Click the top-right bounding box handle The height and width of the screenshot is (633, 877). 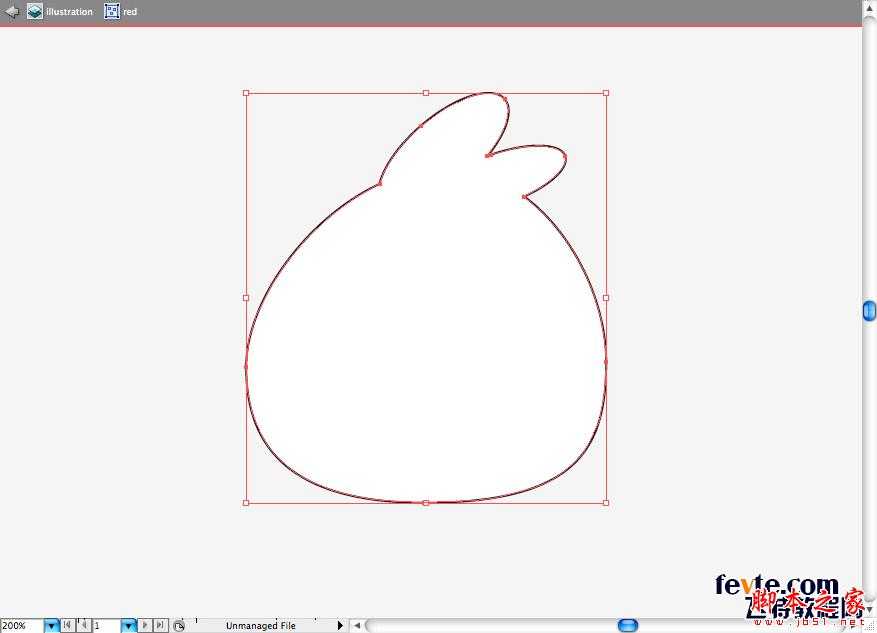(x=606, y=93)
